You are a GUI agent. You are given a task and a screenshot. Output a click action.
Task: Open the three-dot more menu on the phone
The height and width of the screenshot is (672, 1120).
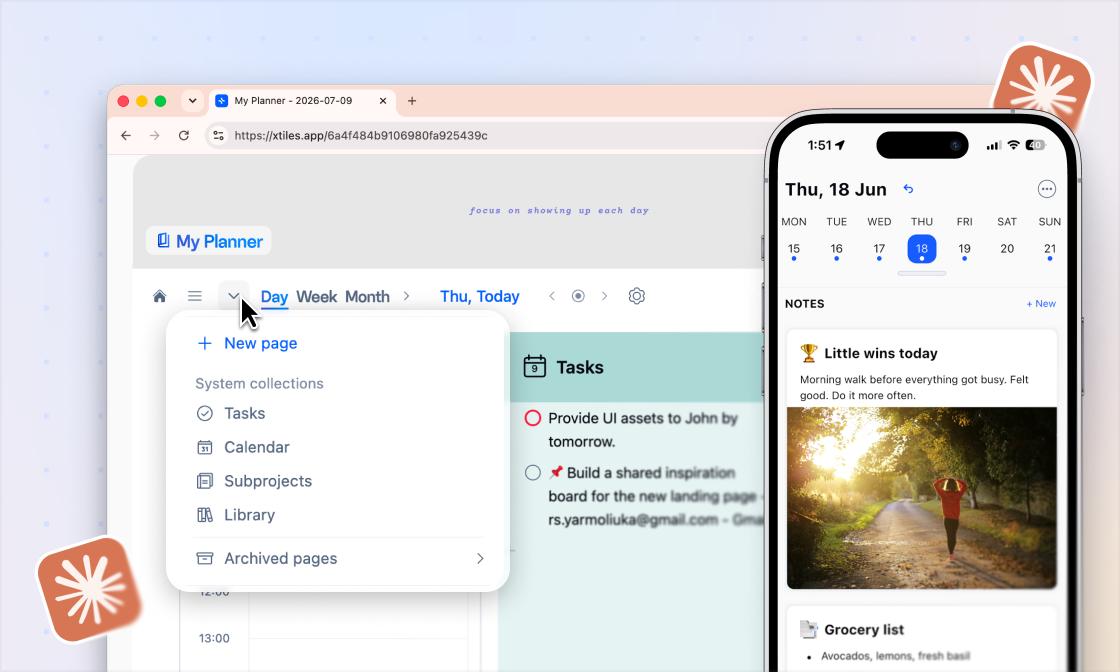(1046, 189)
